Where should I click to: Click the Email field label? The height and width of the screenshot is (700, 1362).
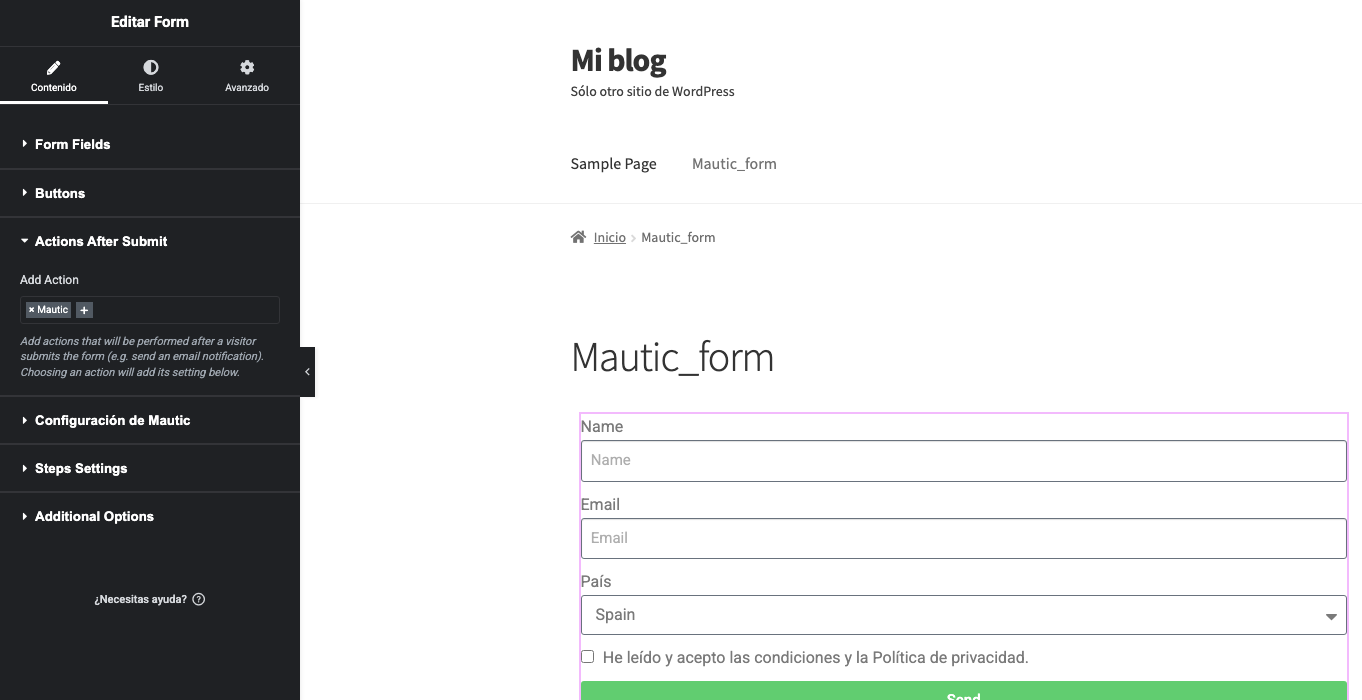[x=600, y=504]
